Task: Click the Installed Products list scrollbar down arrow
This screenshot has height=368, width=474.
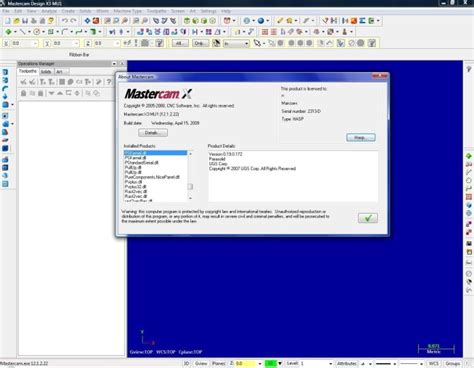Action: click(x=190, y=199)
